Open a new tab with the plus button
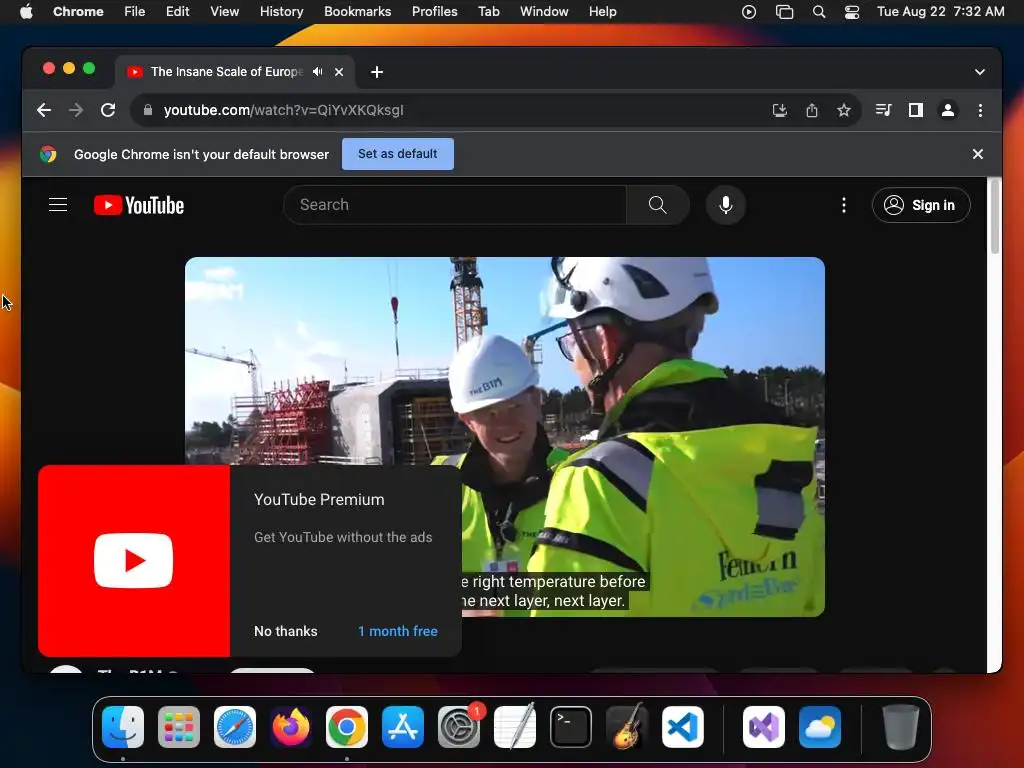 point(377,72)
